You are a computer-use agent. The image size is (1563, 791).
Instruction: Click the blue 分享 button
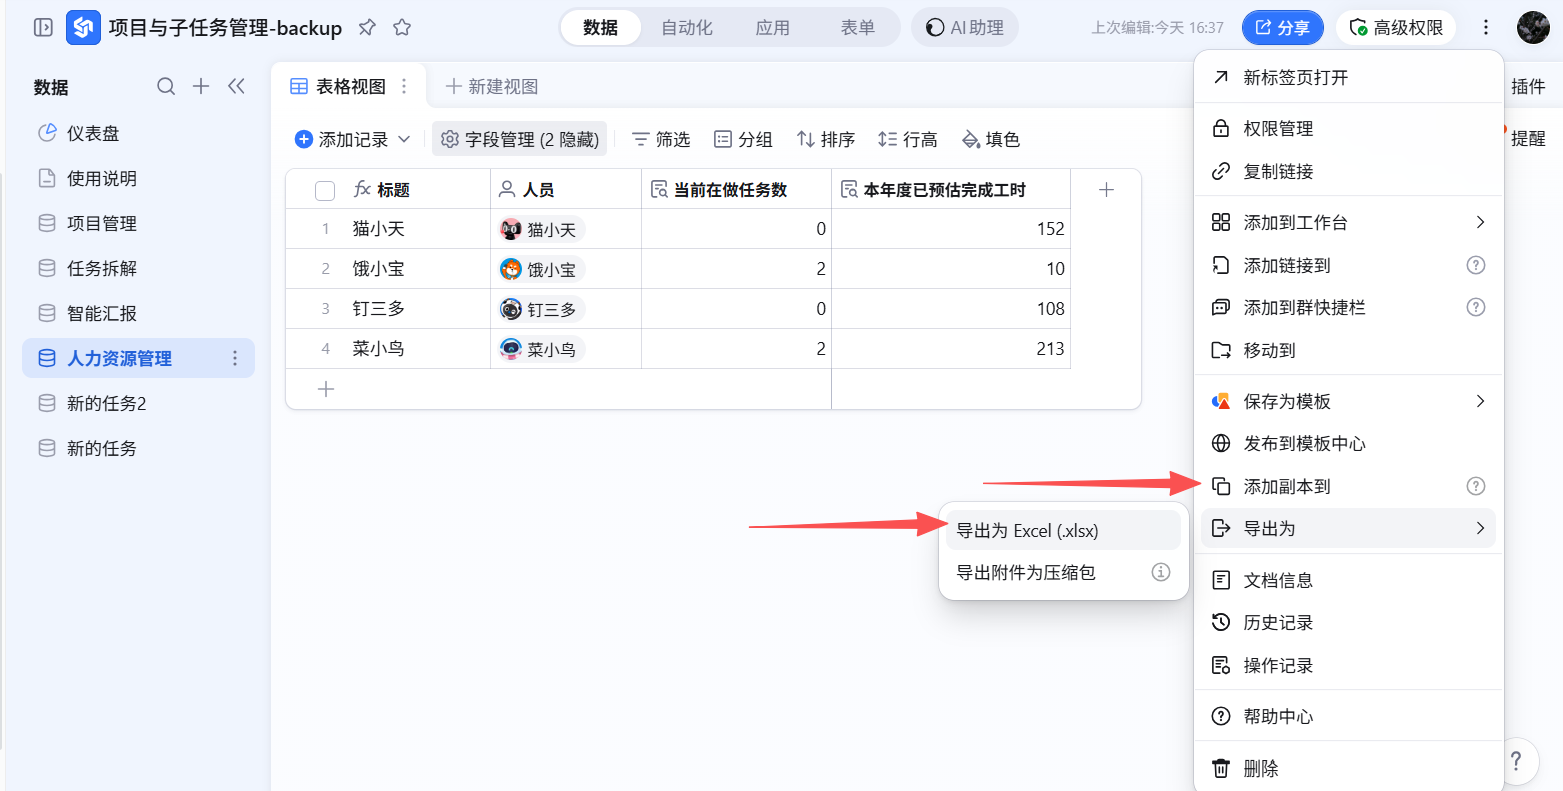pos(1282,28)
